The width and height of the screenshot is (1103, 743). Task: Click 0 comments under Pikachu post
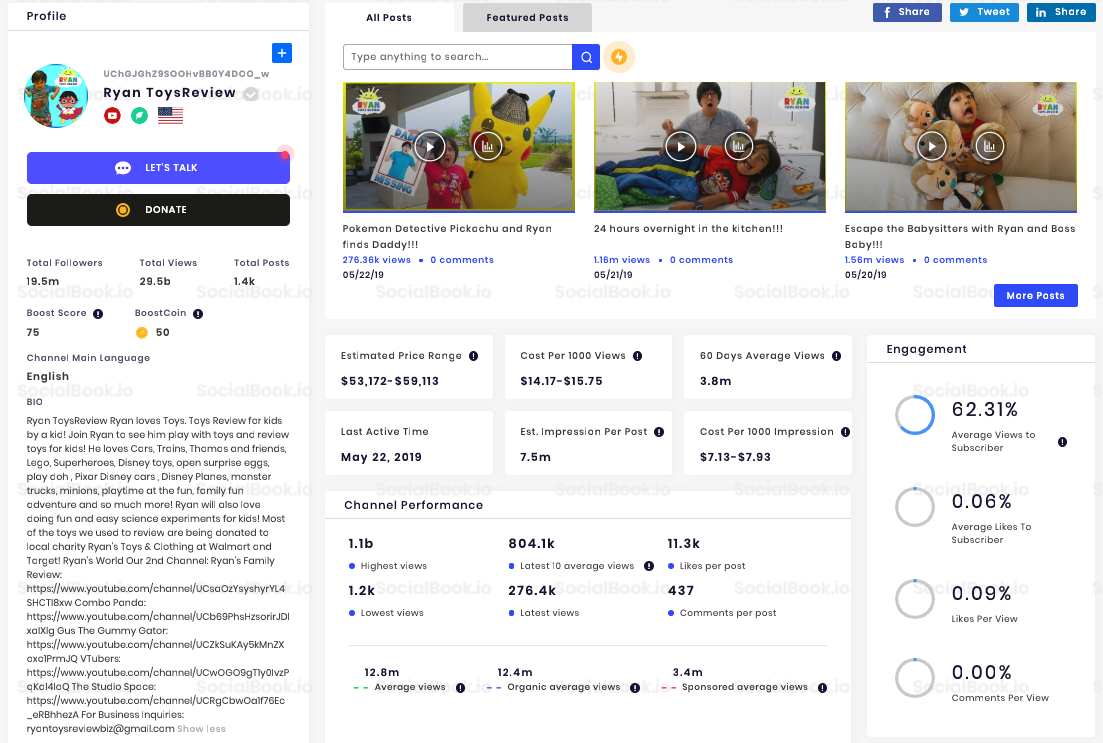(462, 260)
